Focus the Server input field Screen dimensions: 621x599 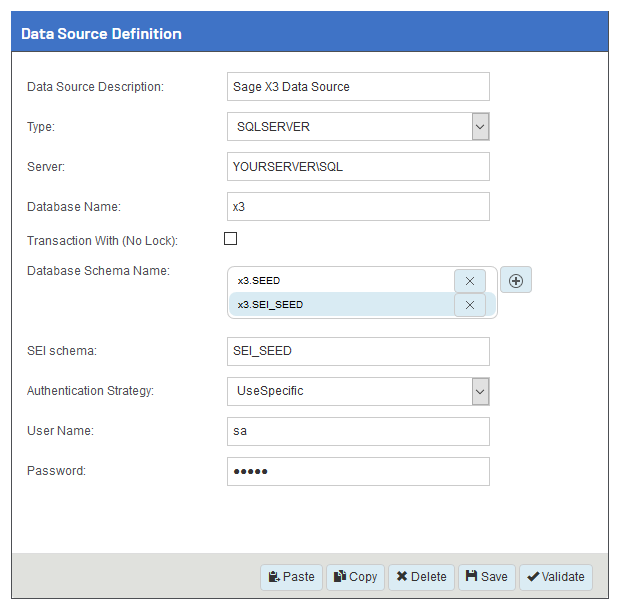[358, 167]
